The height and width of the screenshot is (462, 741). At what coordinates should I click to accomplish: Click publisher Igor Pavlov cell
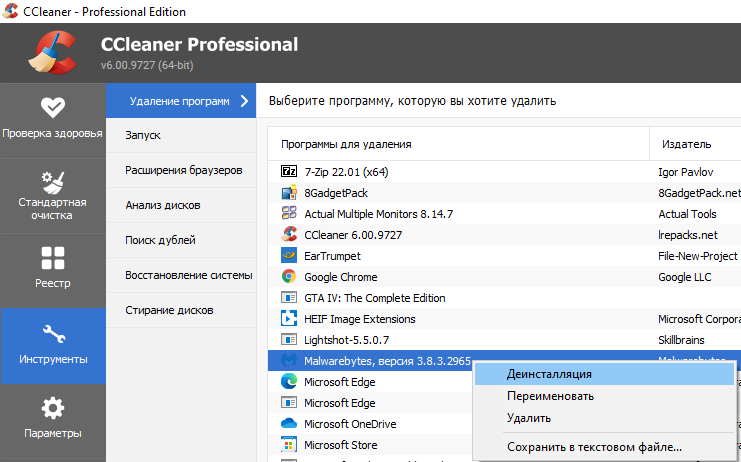686,172
